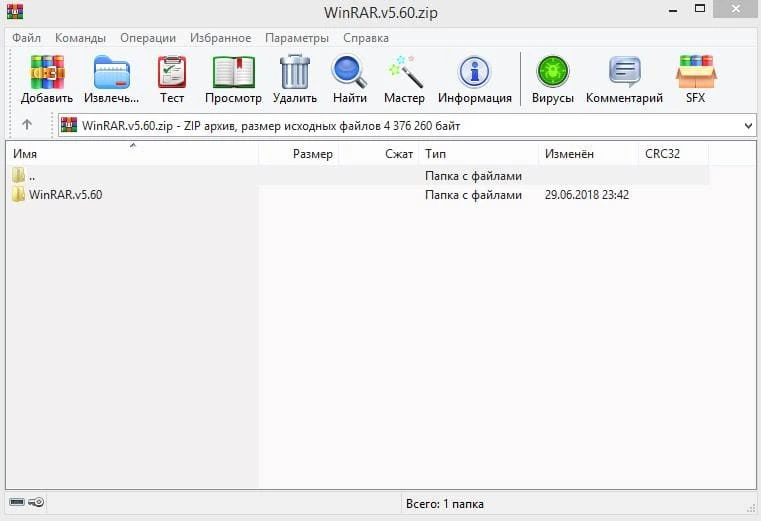Sort by the Размер column header
Screen dimensions: 761x521
[298, 154]
